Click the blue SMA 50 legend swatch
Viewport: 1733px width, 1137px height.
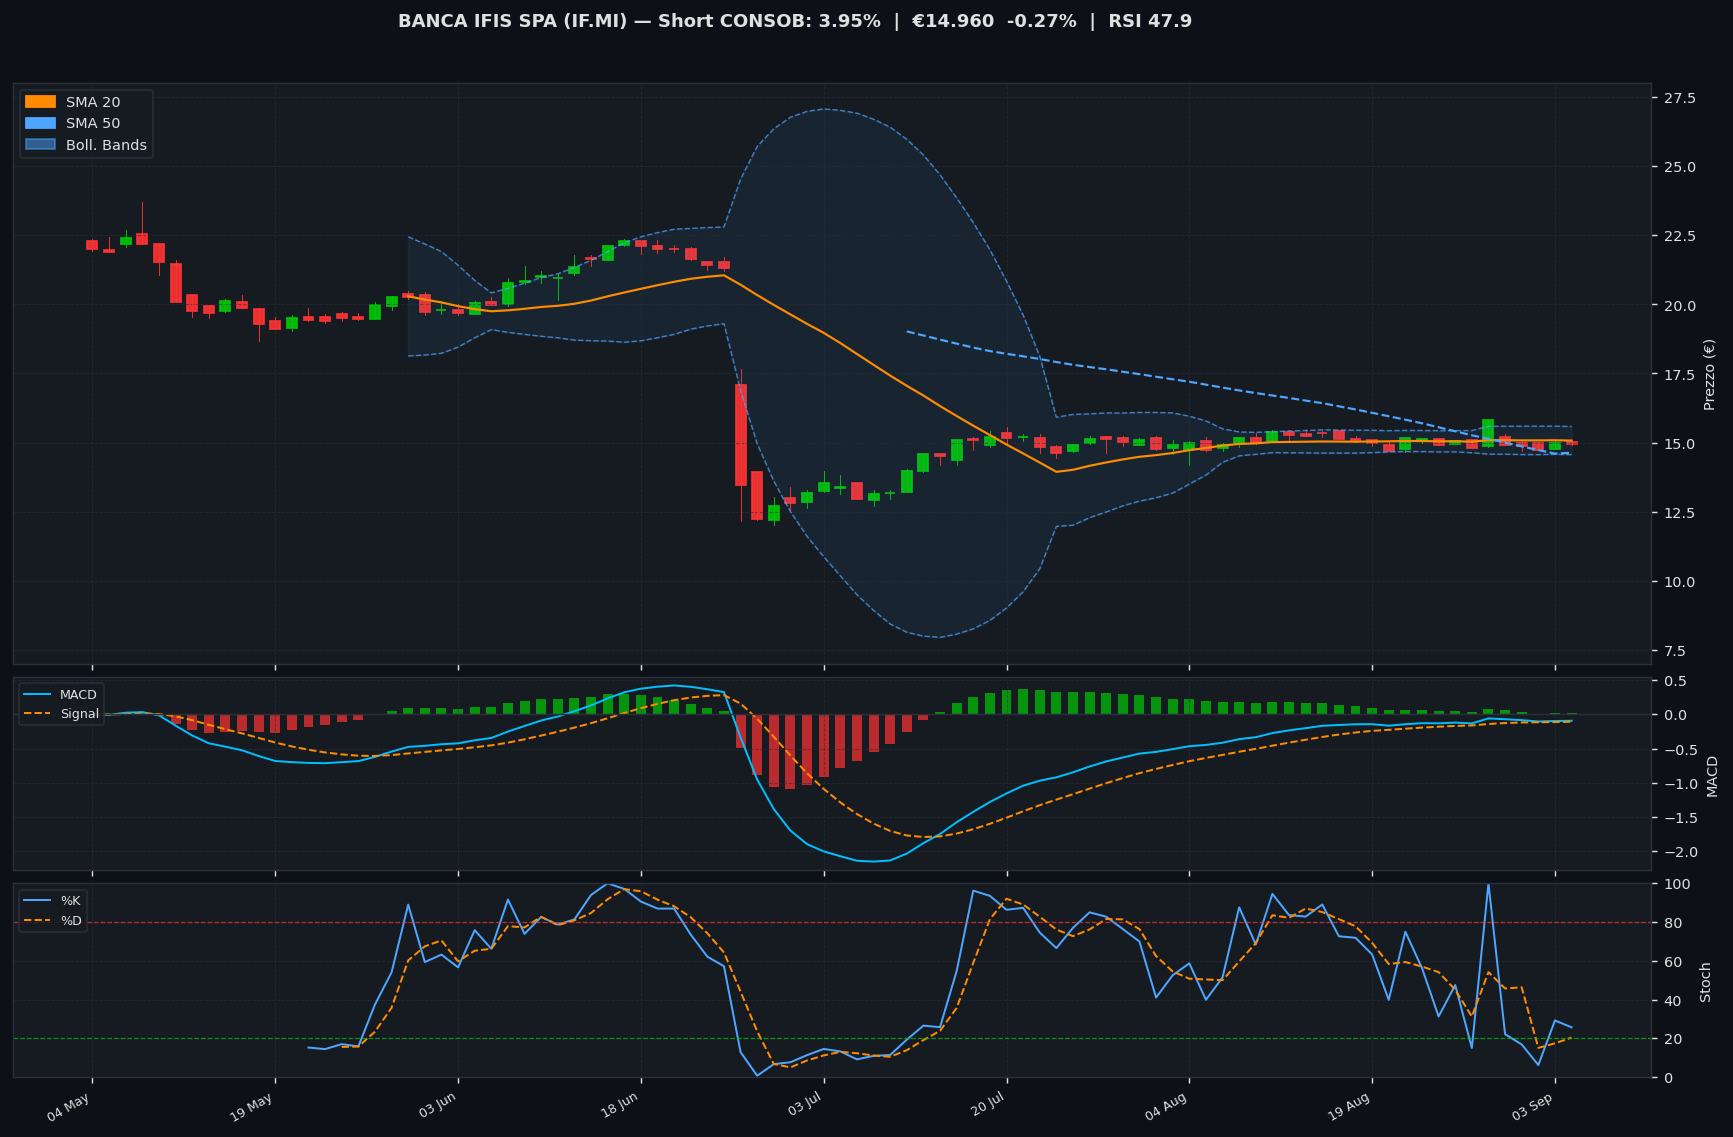click(40, 124)
